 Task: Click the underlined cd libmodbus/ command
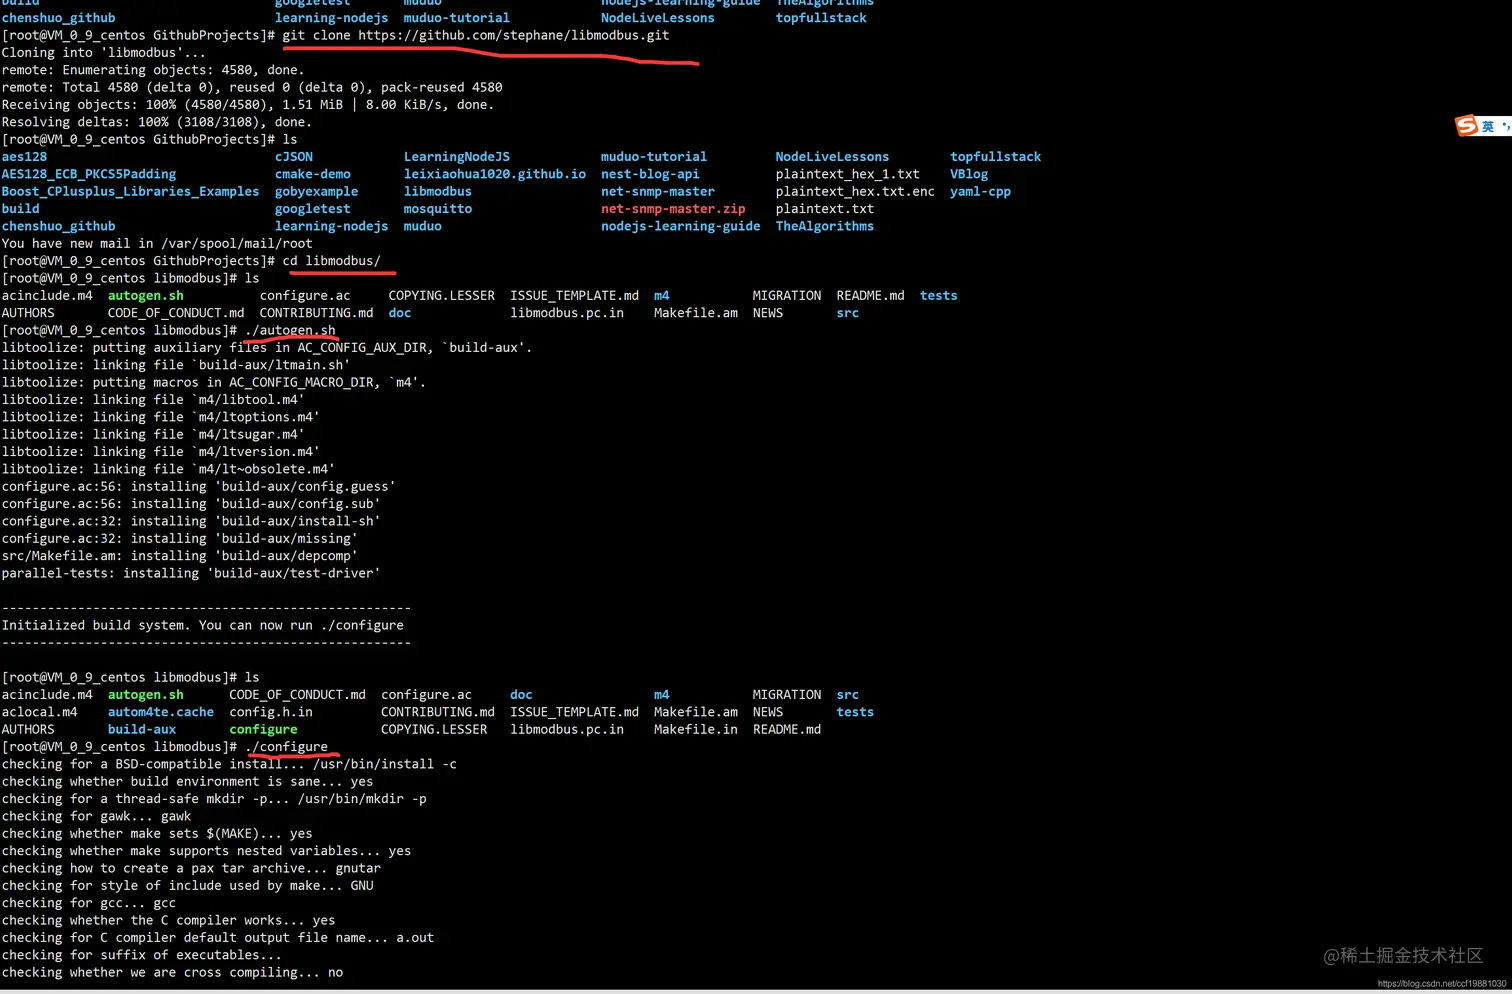(x=330, y=260)
